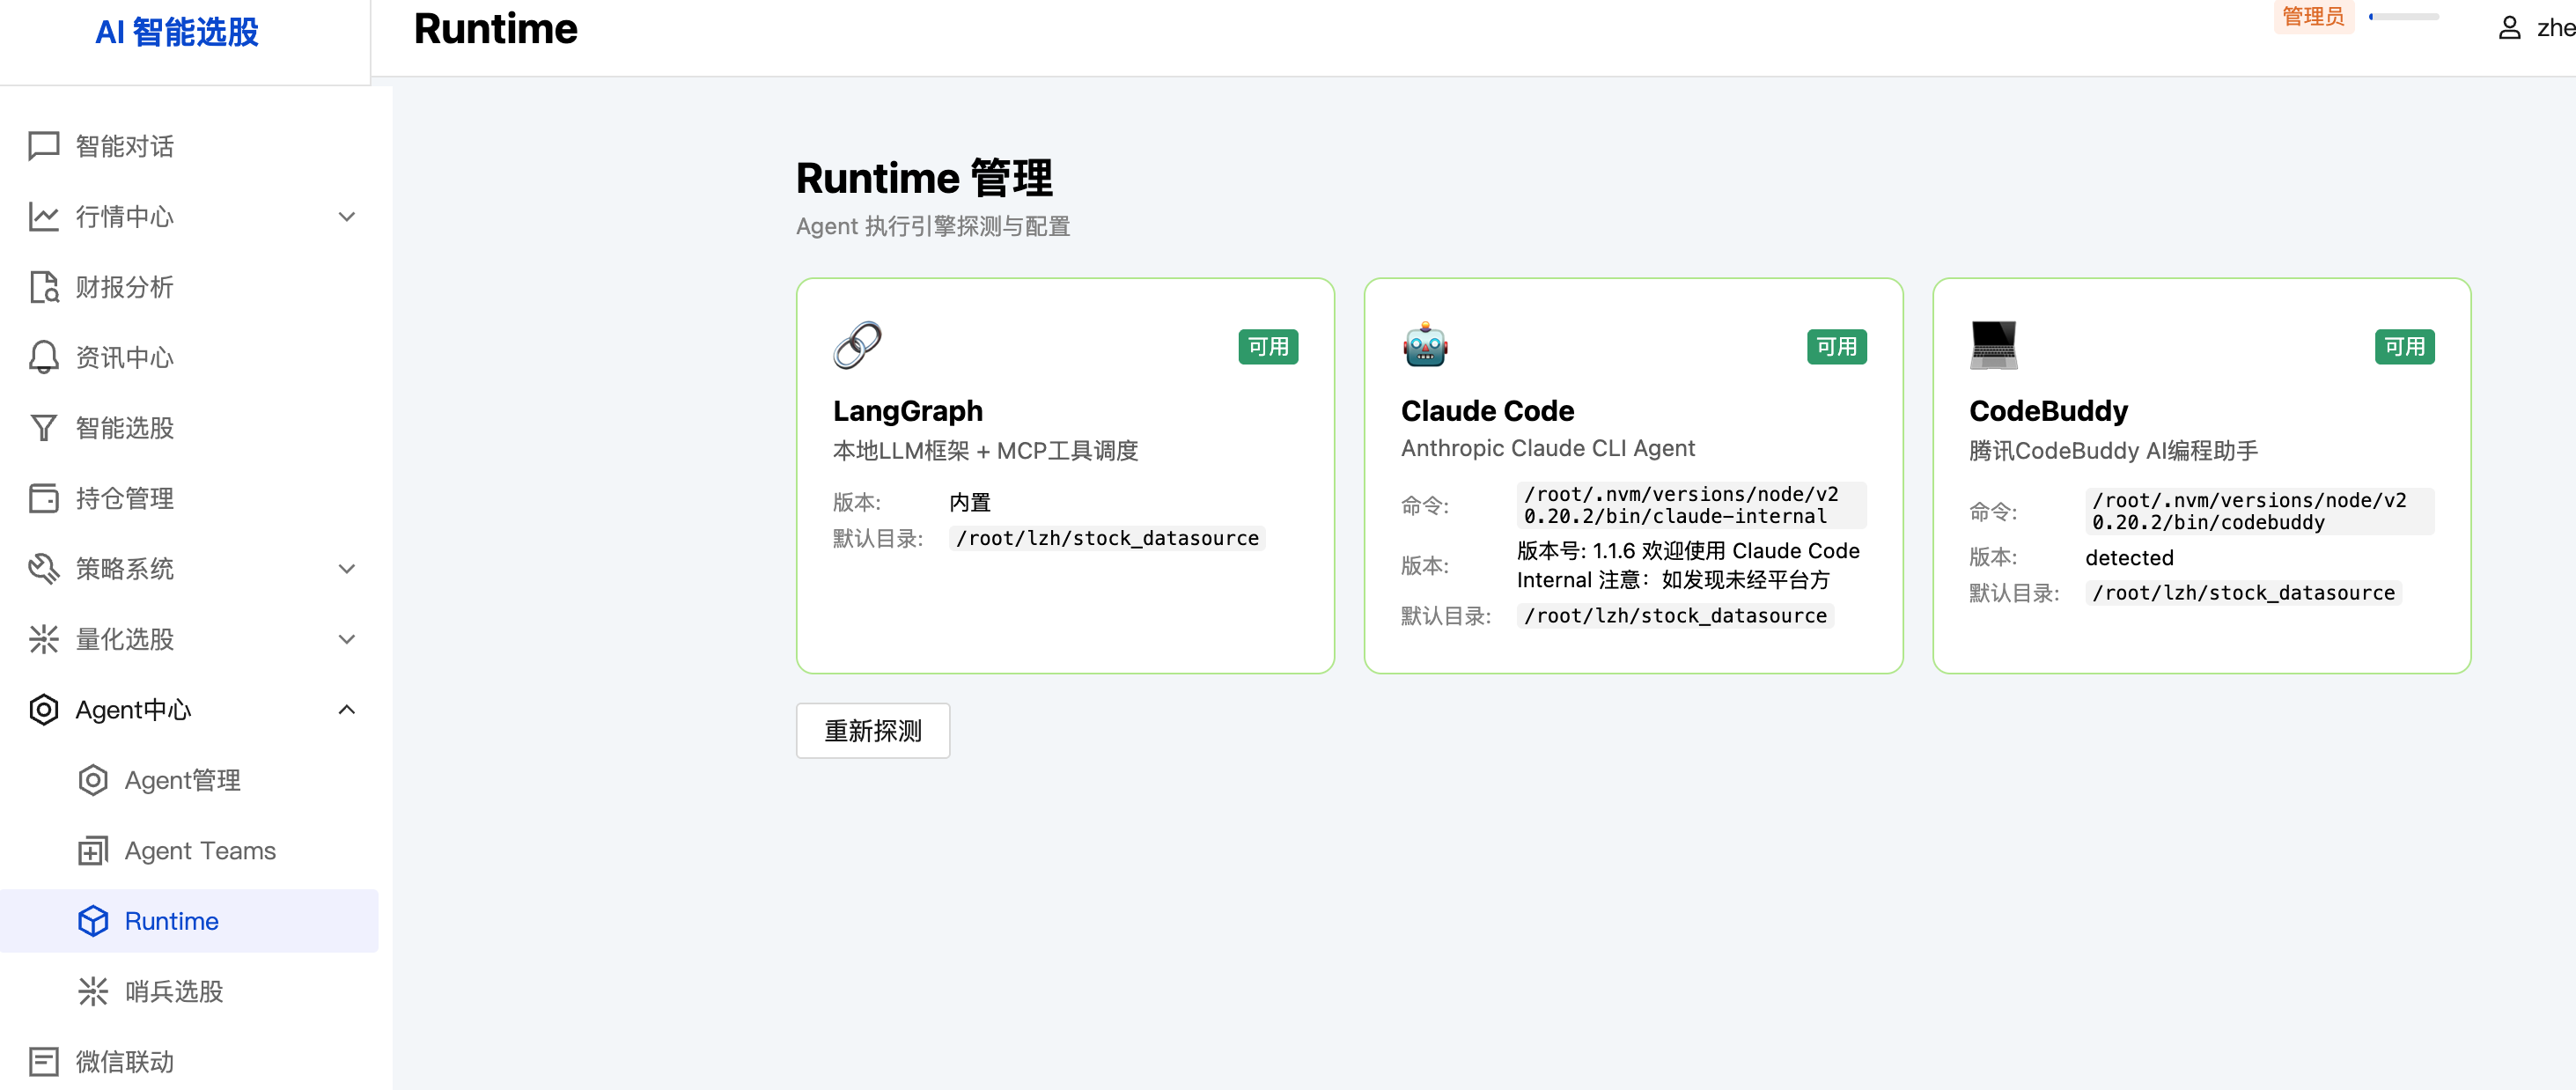
Task: Click the 可用 badge on LangGraph card
Action: point(1268,346)
